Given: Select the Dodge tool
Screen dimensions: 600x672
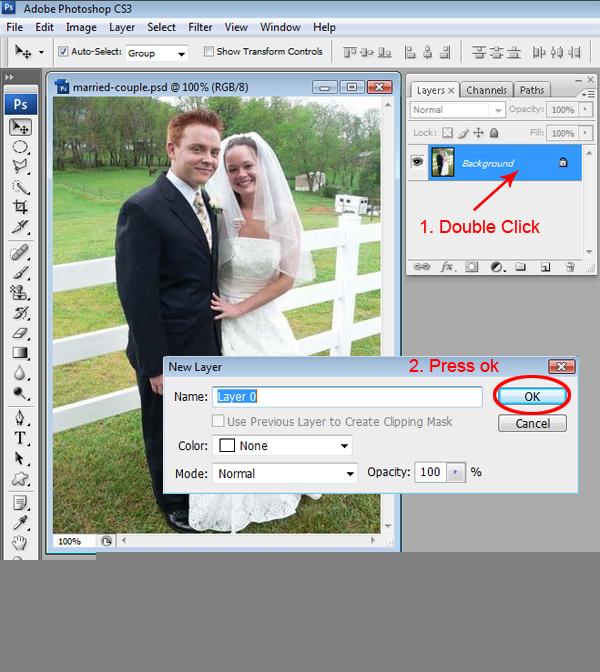Looking at the screenshot, I should pos(20,393).
